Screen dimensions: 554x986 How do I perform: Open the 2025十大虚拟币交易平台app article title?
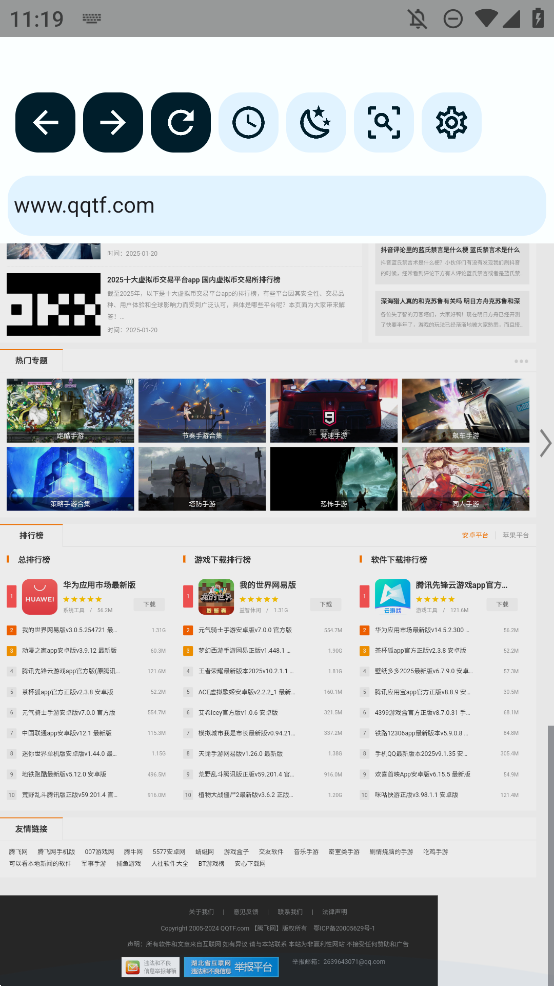pyautogui.click(x=194, y=279)
